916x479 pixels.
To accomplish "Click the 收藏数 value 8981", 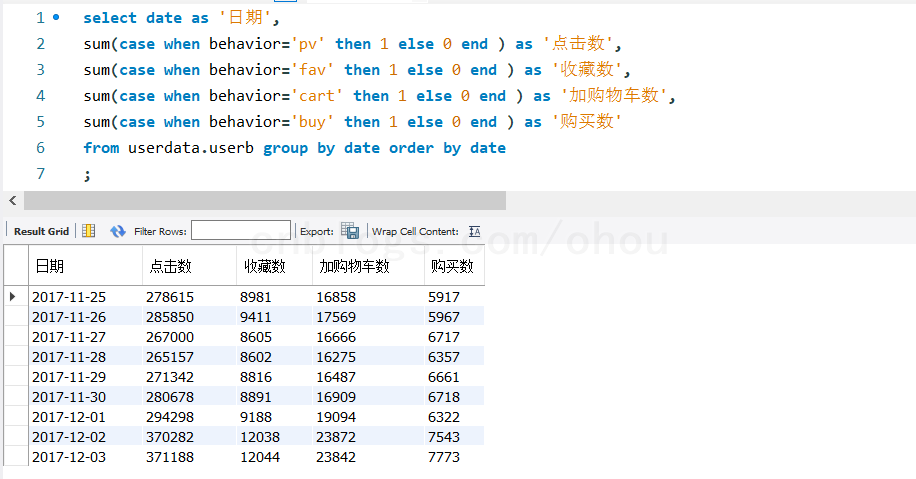I will 256,297.
